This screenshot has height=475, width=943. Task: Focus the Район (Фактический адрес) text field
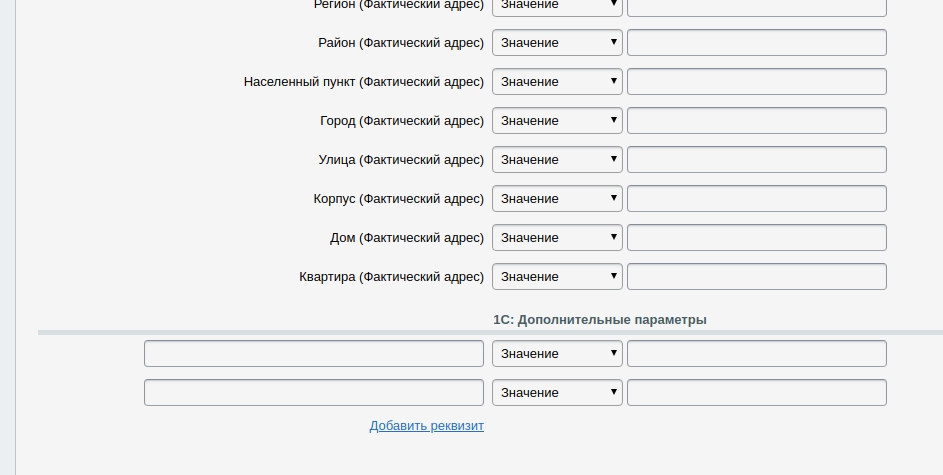pos(756,43)
